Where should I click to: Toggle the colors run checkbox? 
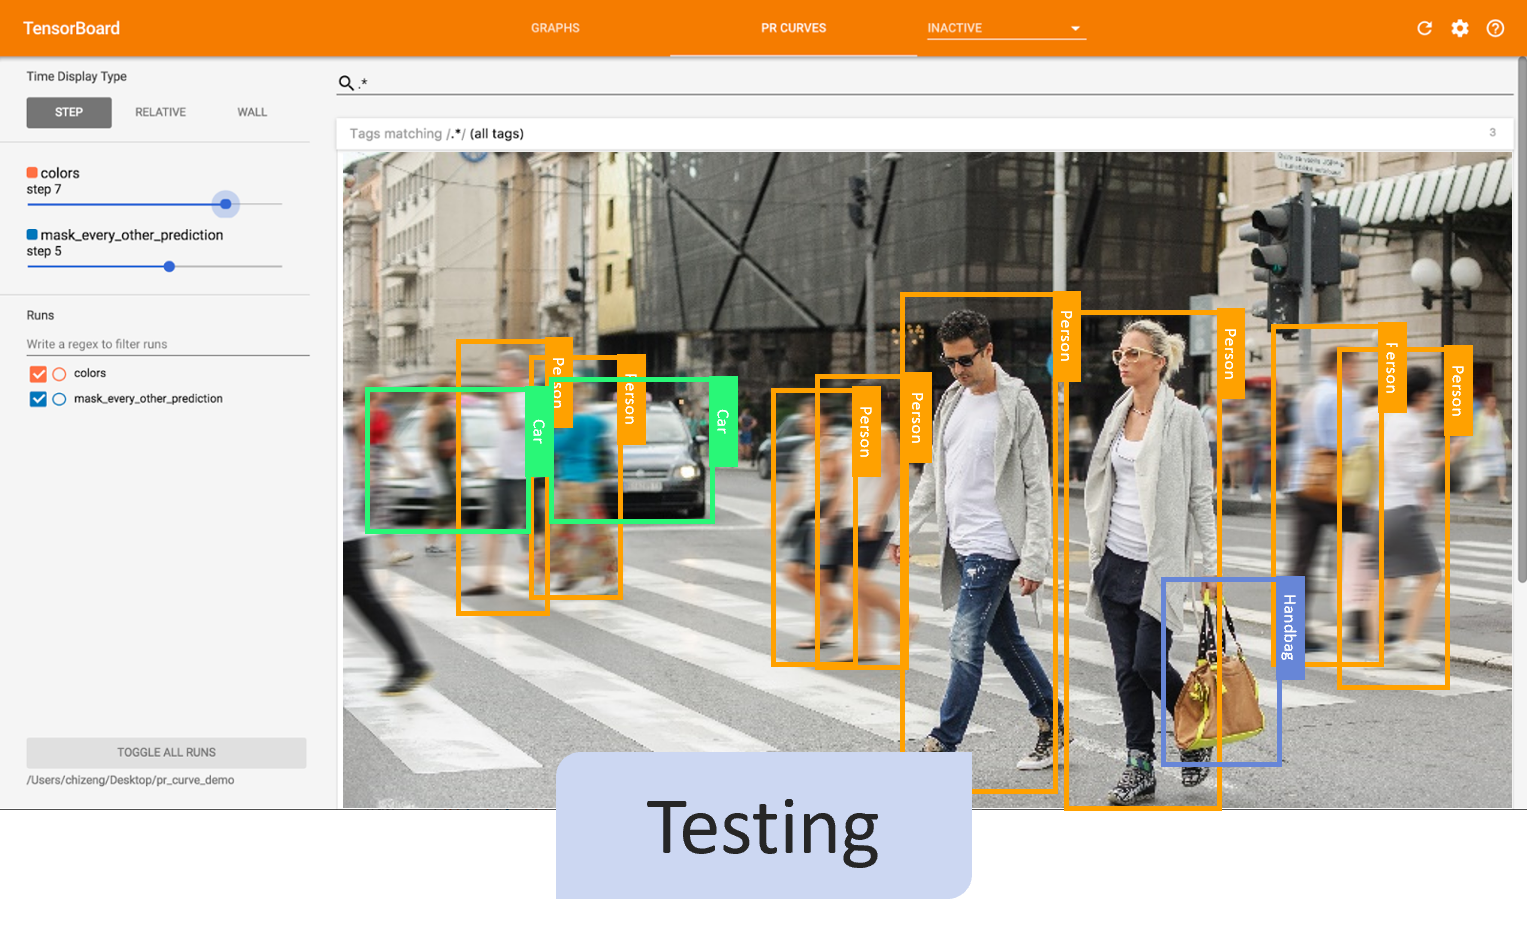pos(38,374)
